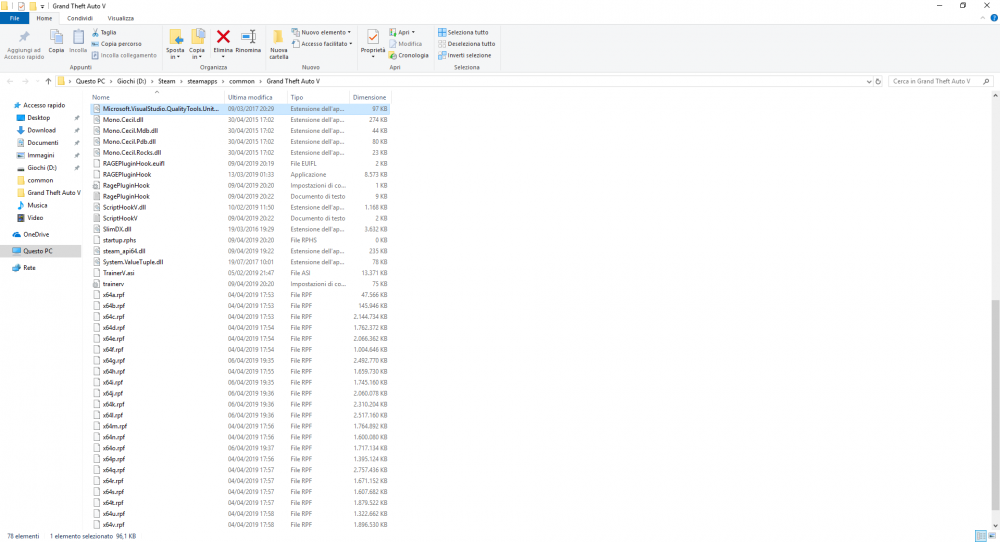Open the Accesso facilitato dropdown
The image size is (1000, 542).
pos(324,44)
